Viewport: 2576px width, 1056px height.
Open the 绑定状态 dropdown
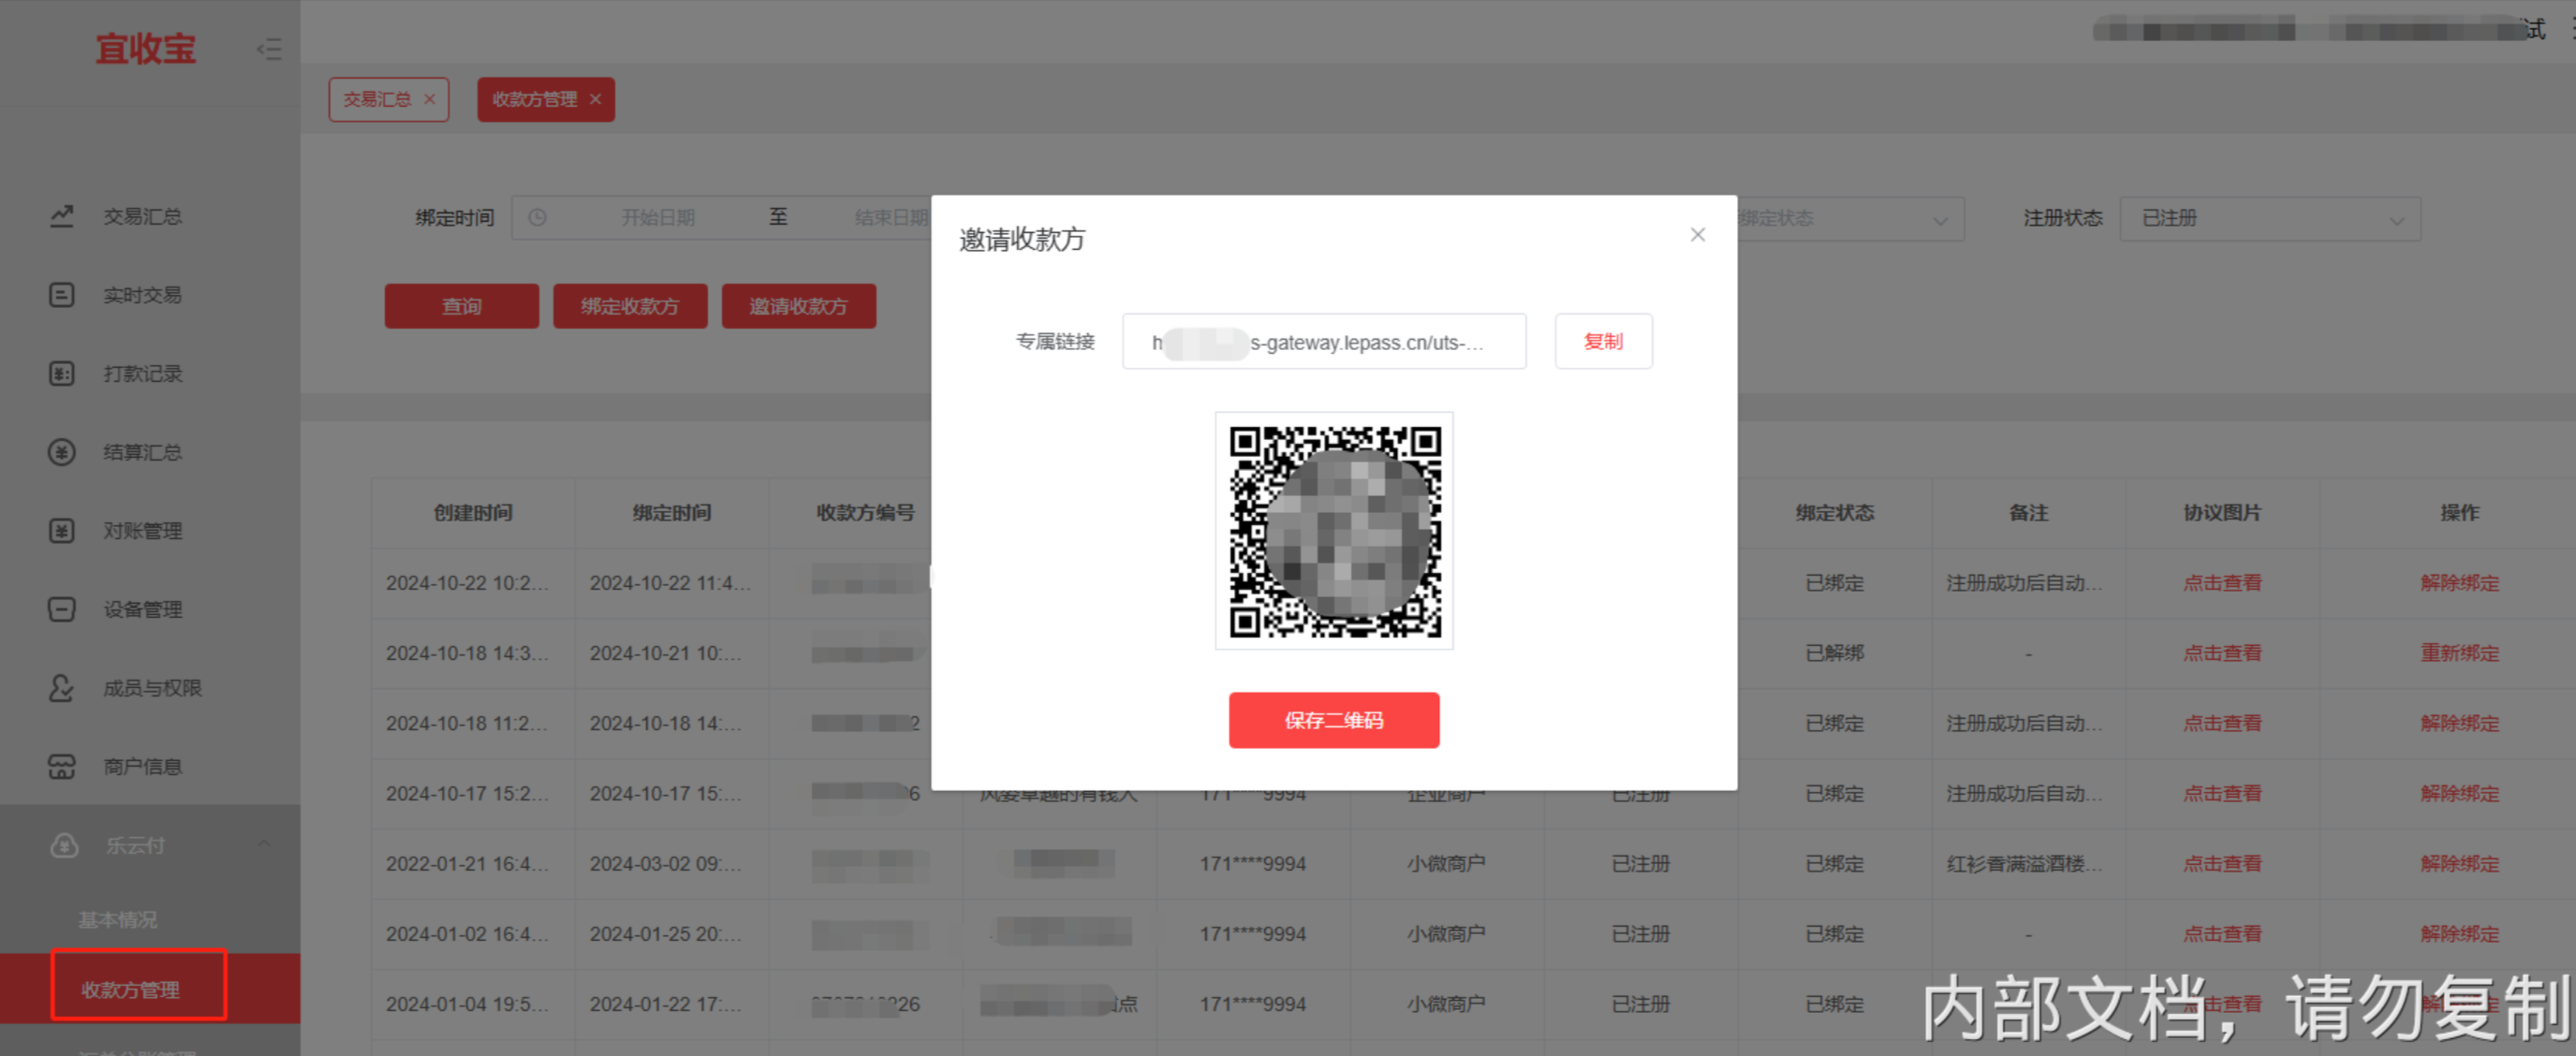pyautogui.click(x=1850, y=218)
